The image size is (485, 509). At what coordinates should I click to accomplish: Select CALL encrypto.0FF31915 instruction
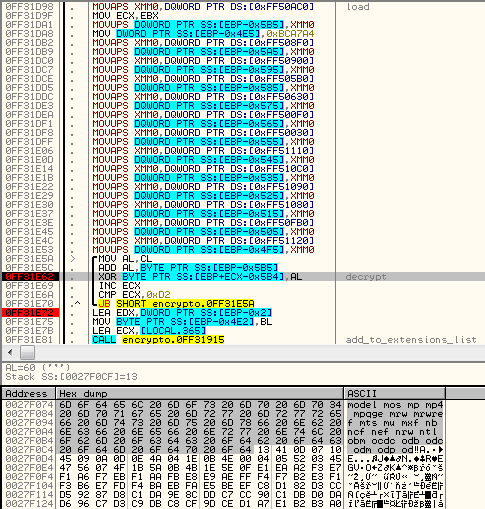tap(158, 340)
